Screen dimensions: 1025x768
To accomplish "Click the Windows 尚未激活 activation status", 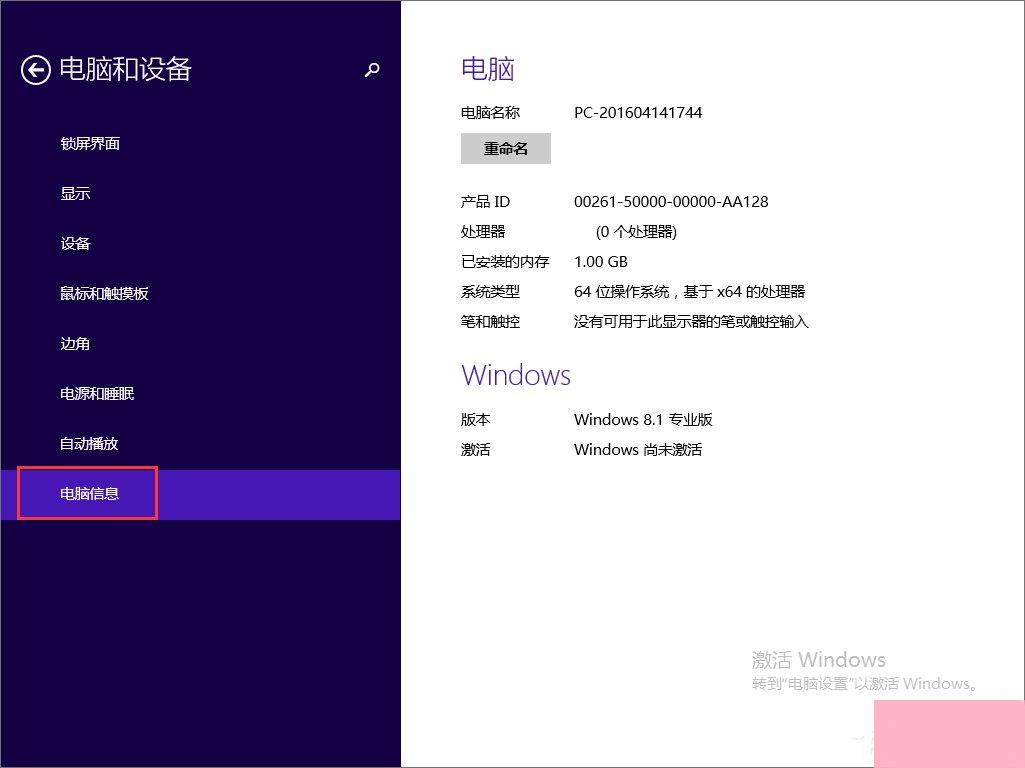I will click(638, 450).
